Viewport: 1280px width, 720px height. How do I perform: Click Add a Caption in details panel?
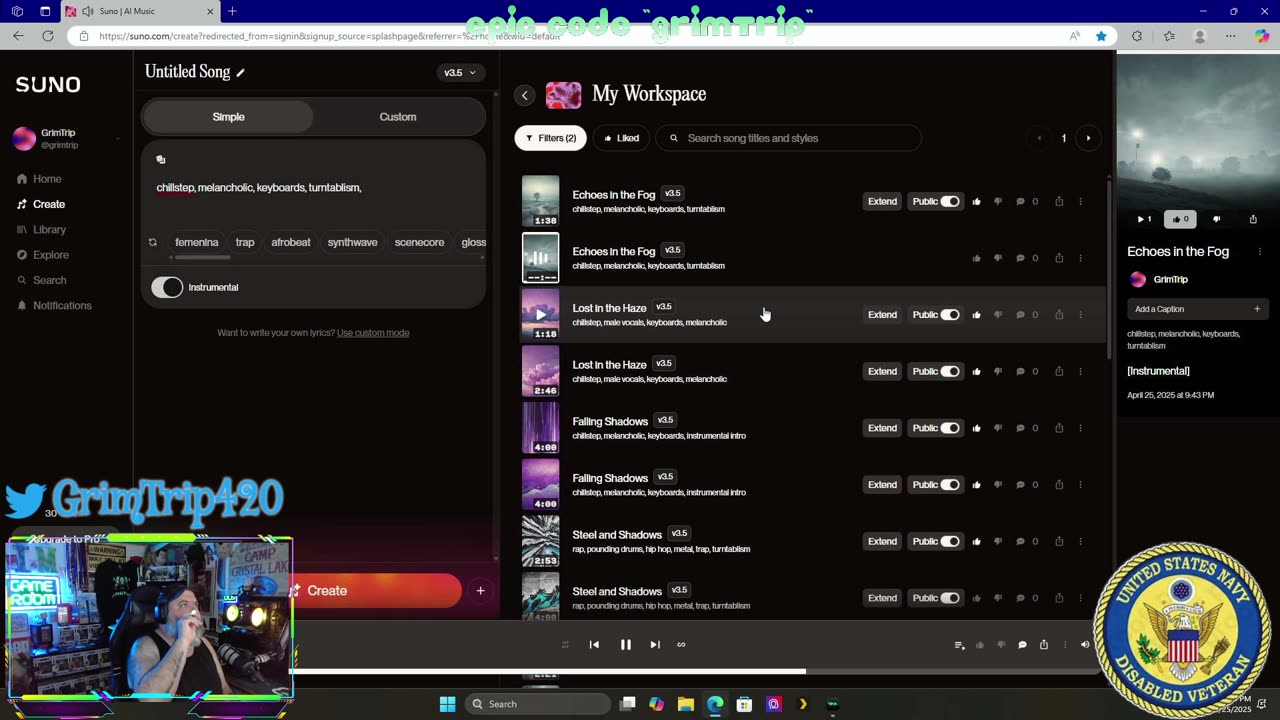pyautogui.click(x=1197, y=309)
